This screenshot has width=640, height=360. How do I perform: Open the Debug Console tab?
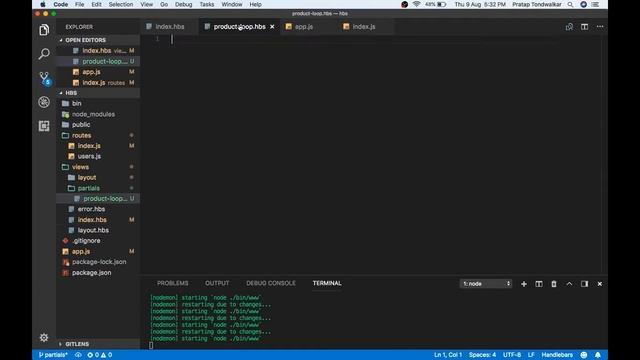pyautogui.click(x=271, y=283)
